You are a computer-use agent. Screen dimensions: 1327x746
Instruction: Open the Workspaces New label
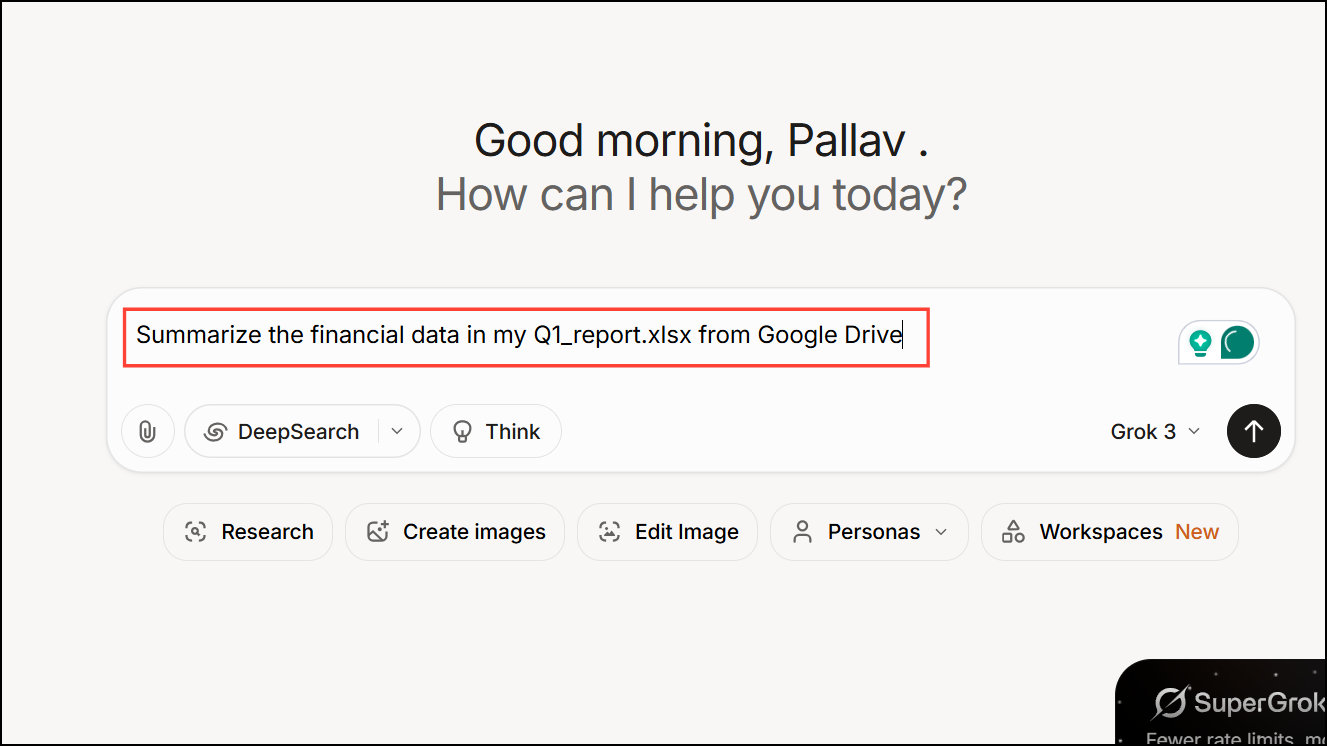tap(1196, 532)
